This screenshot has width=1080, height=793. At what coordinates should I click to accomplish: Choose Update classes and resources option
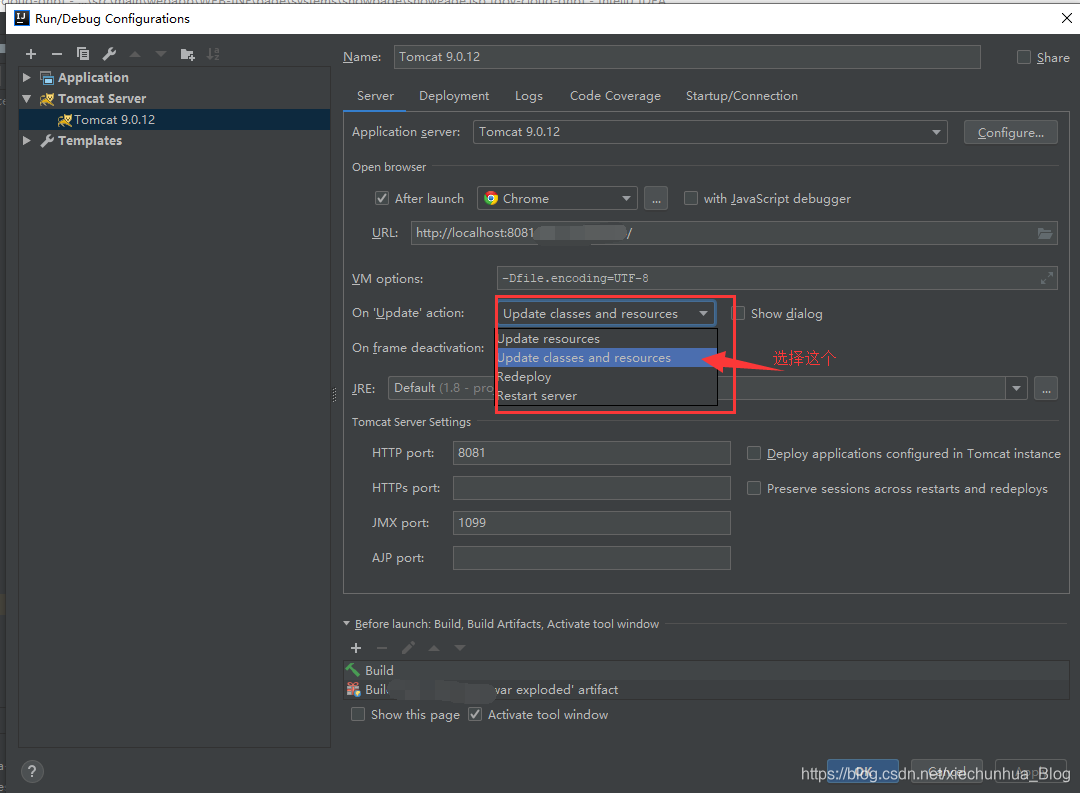click(607, 358)
